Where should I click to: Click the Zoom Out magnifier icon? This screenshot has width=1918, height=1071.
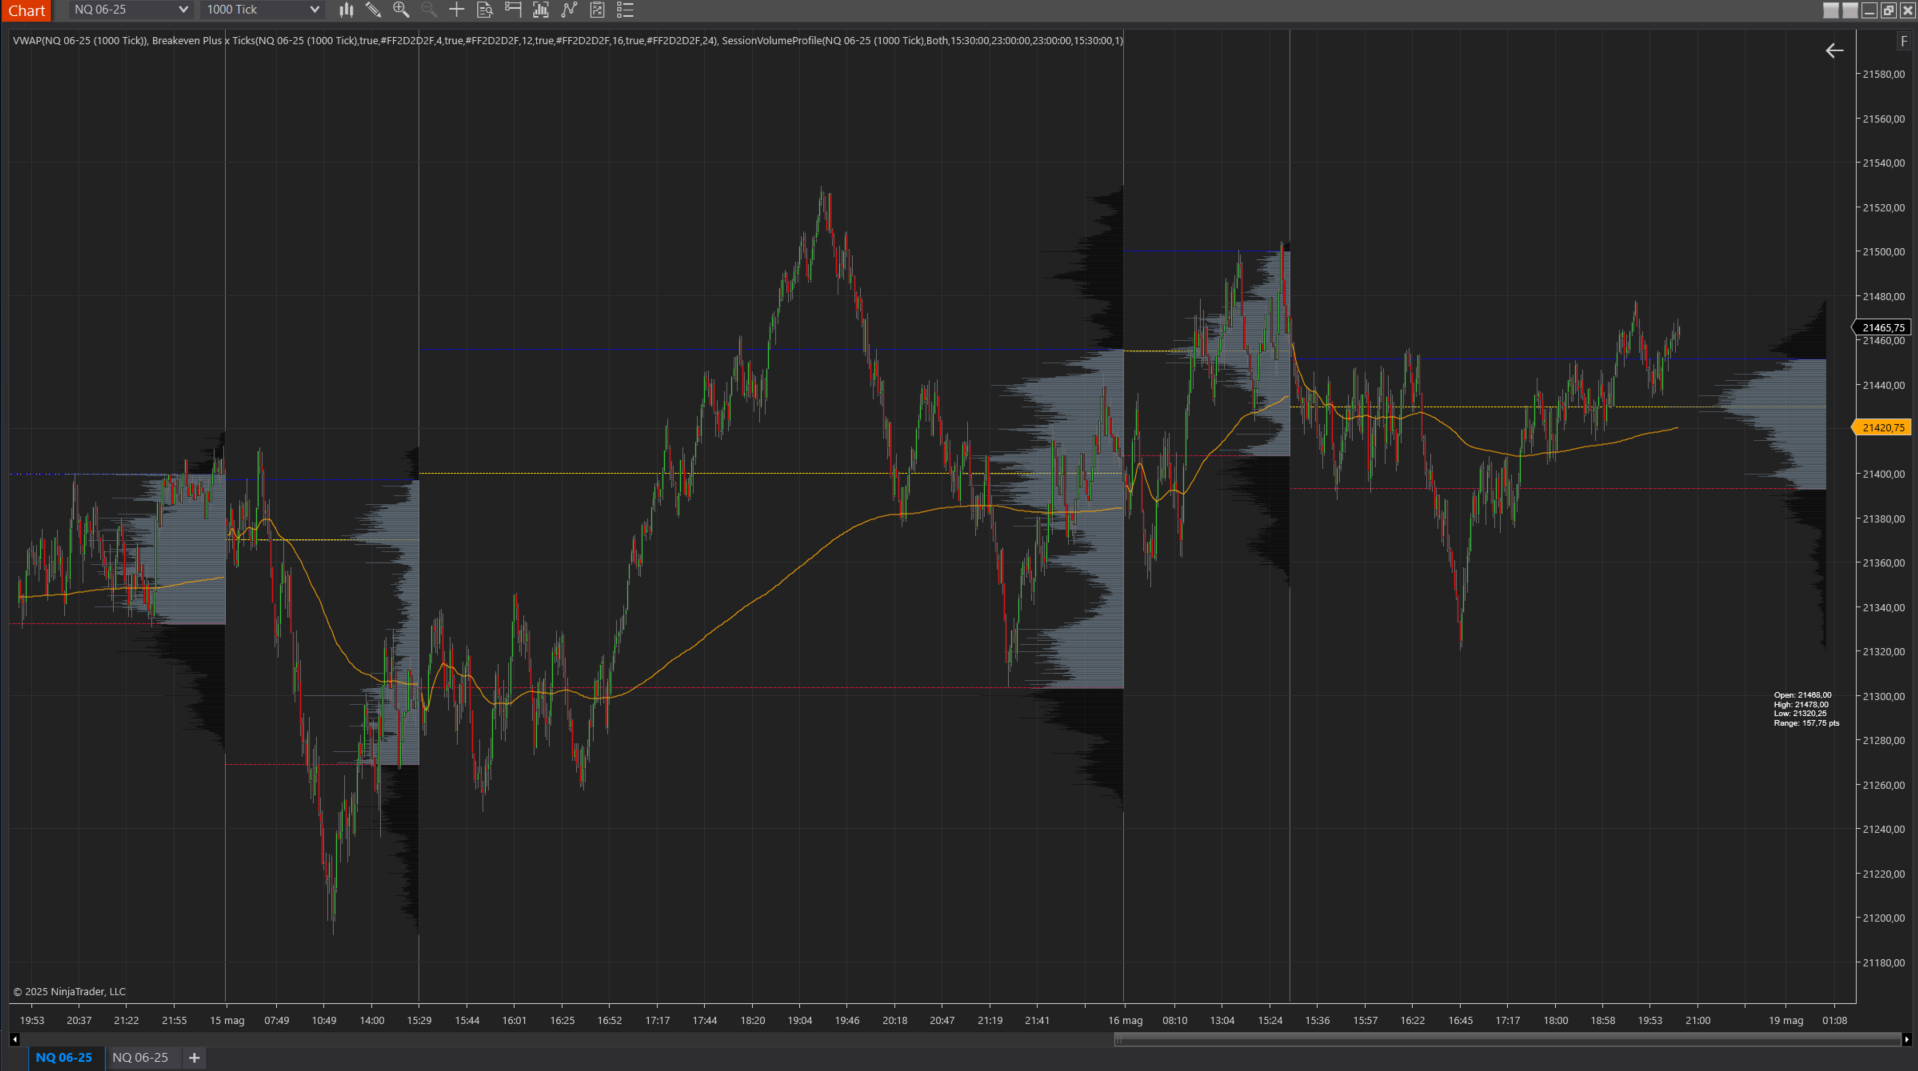tap(429, 10)
